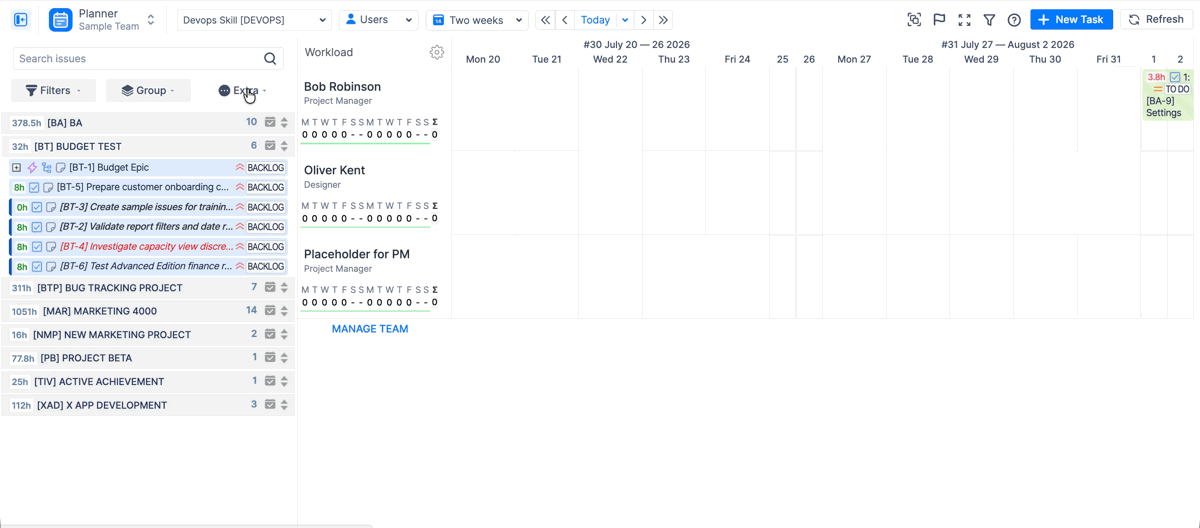Click the note icon on BT-5 row
This screenshot has width=1200, height=528.
(48, 187)
